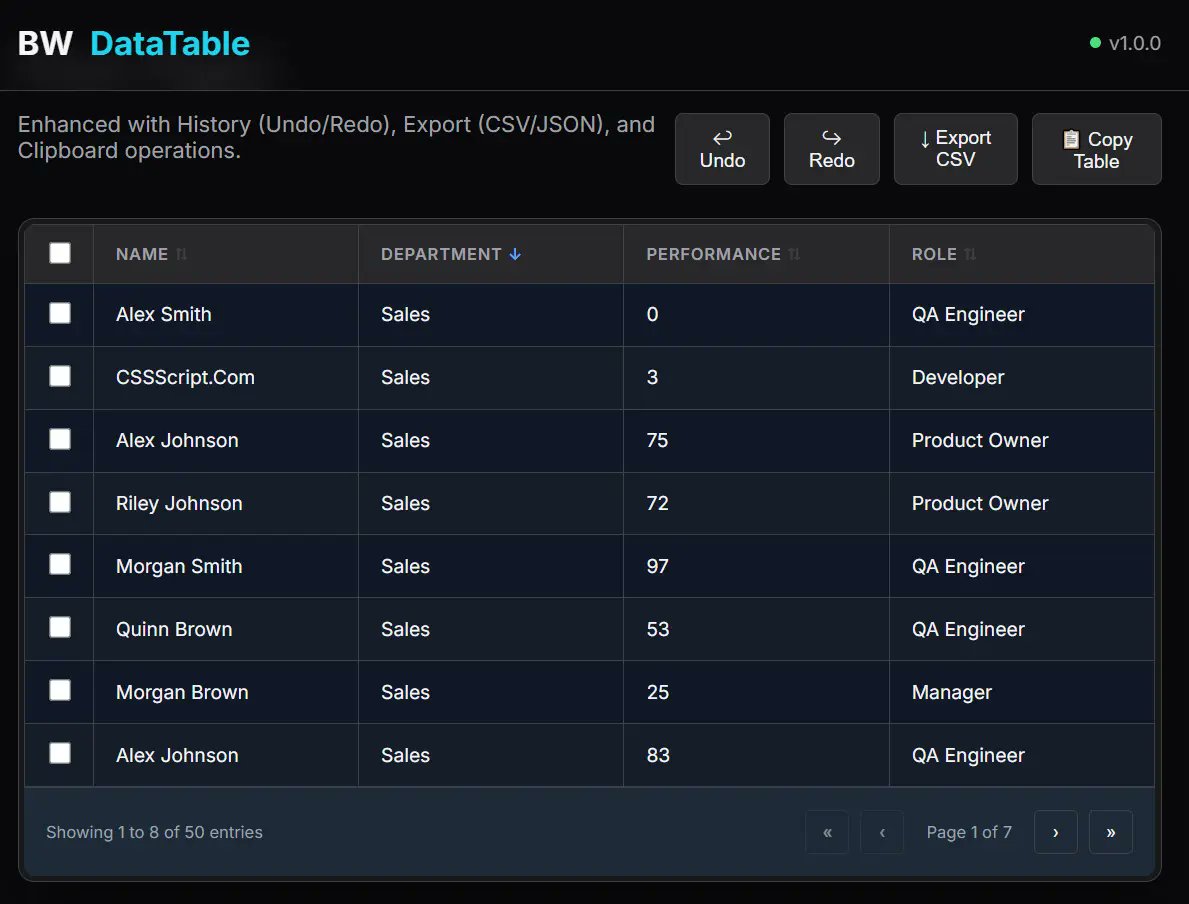Select the Undo arrow icon
Image resolution: width=1189 pixels, height=904 pixels.
coord(722,137)
